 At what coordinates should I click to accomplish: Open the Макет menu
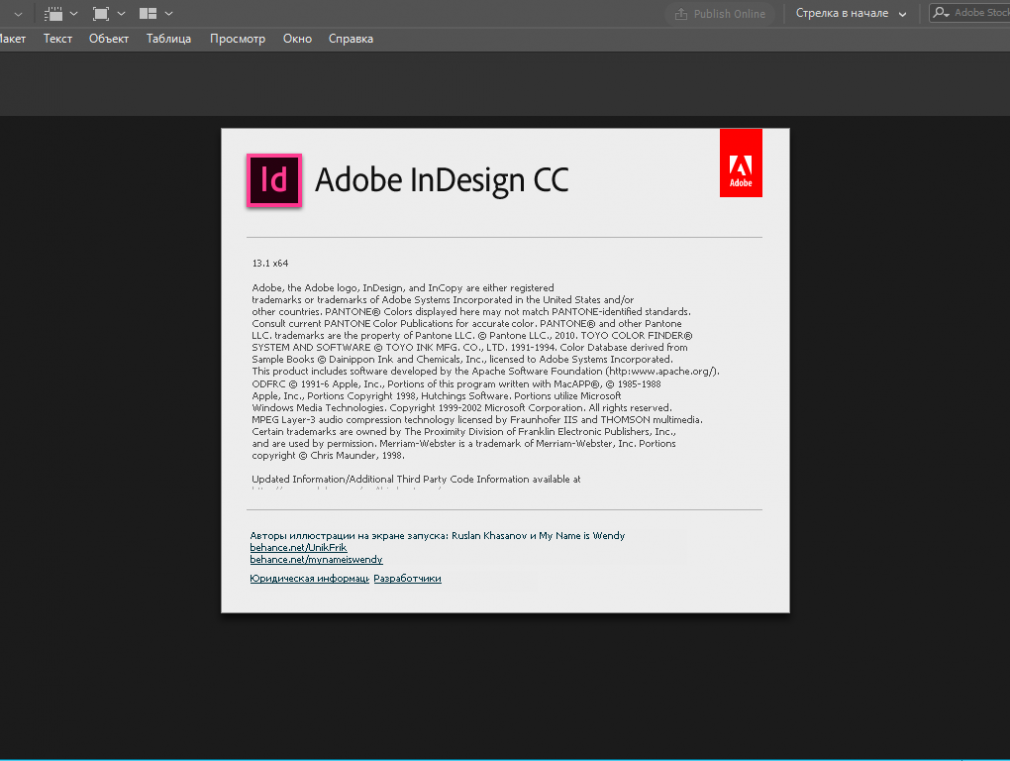[x=12, y=39]
